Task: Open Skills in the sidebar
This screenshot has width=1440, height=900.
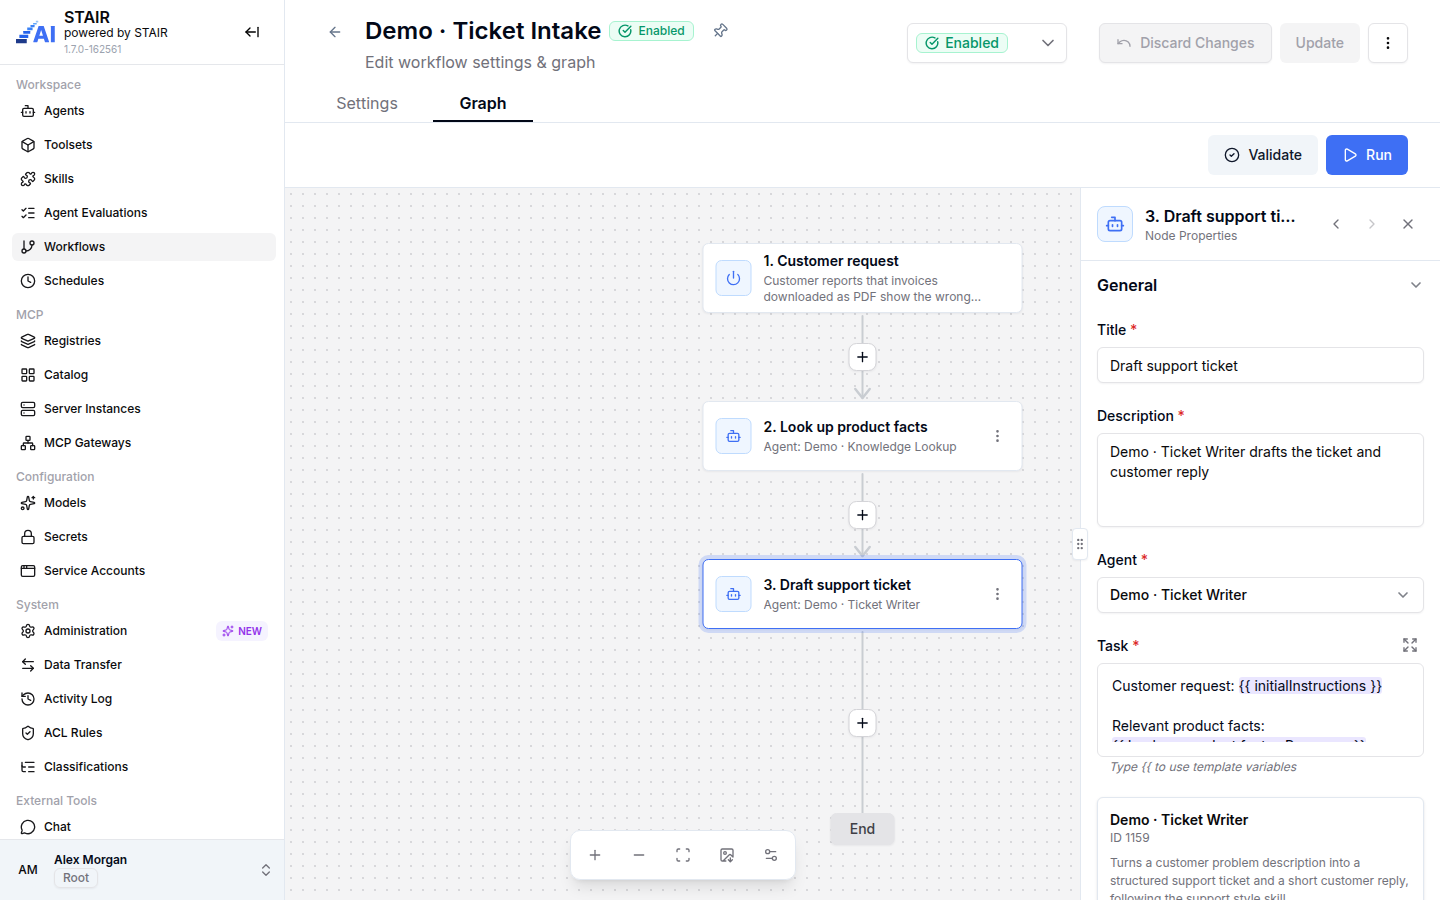Action: click(x=144, y=179)
